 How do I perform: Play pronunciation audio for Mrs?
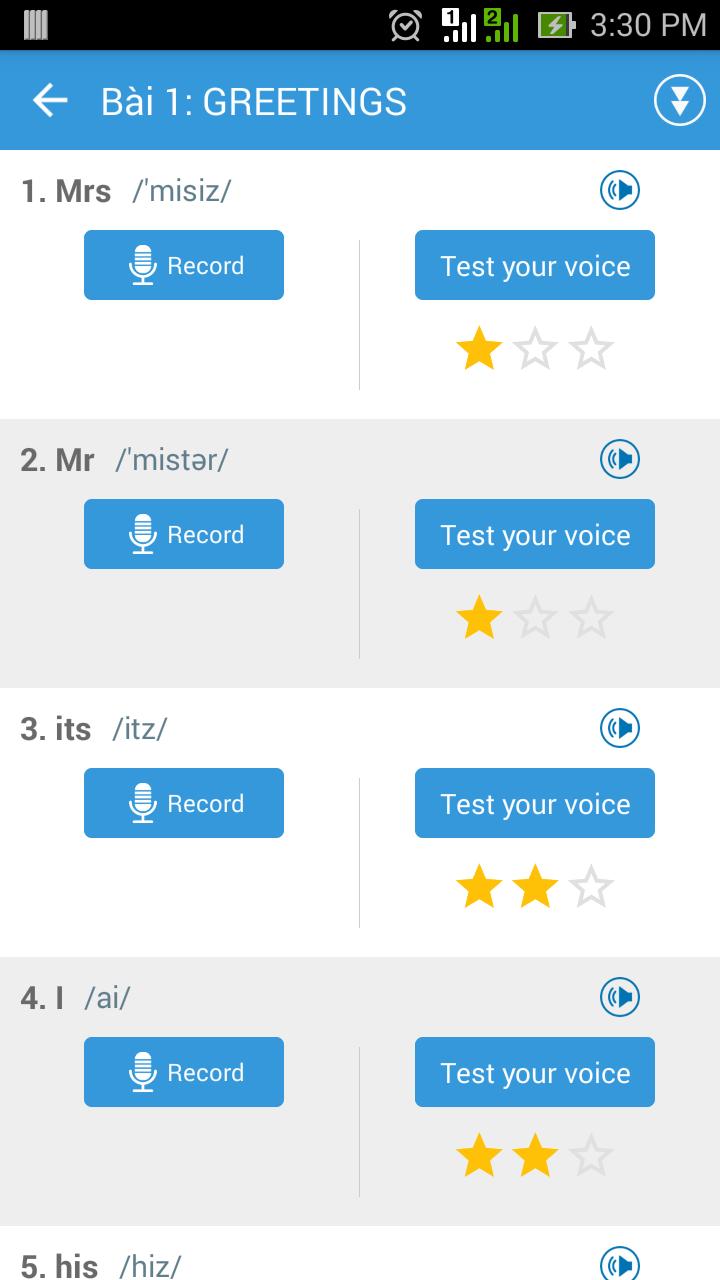coord(620,190)
